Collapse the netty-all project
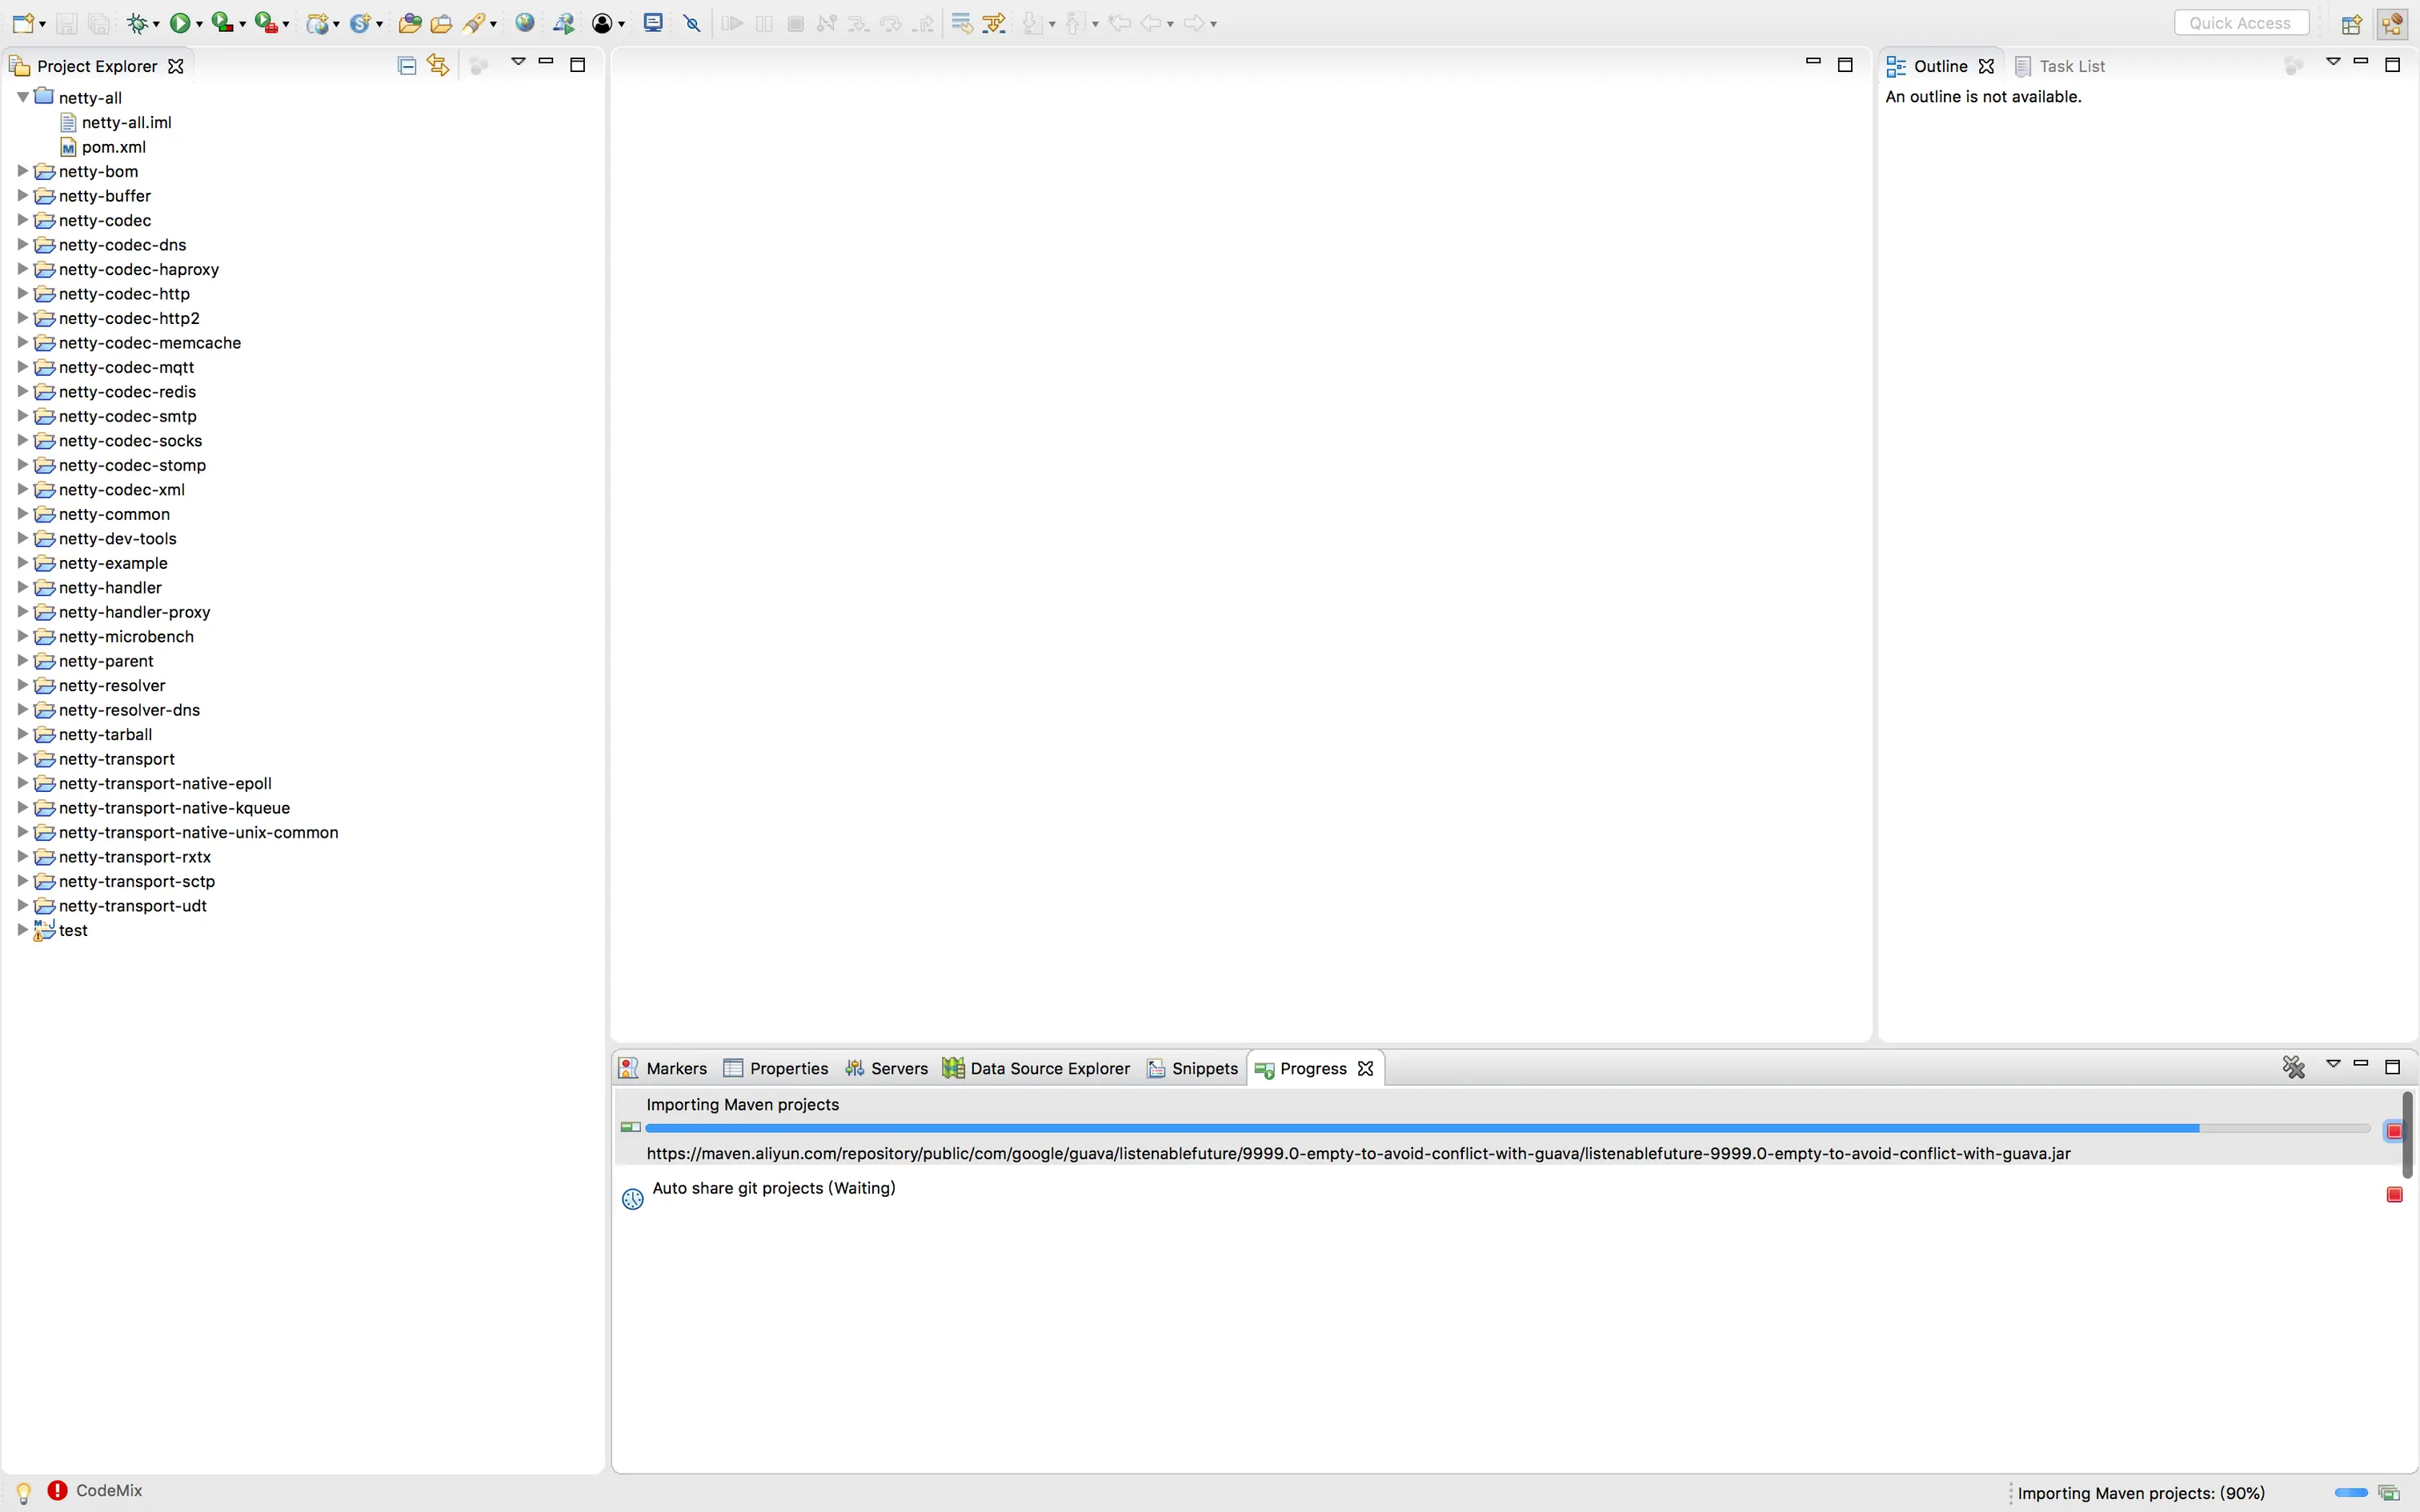This screenshot has height=1512, width=2420. click(22, 97)
